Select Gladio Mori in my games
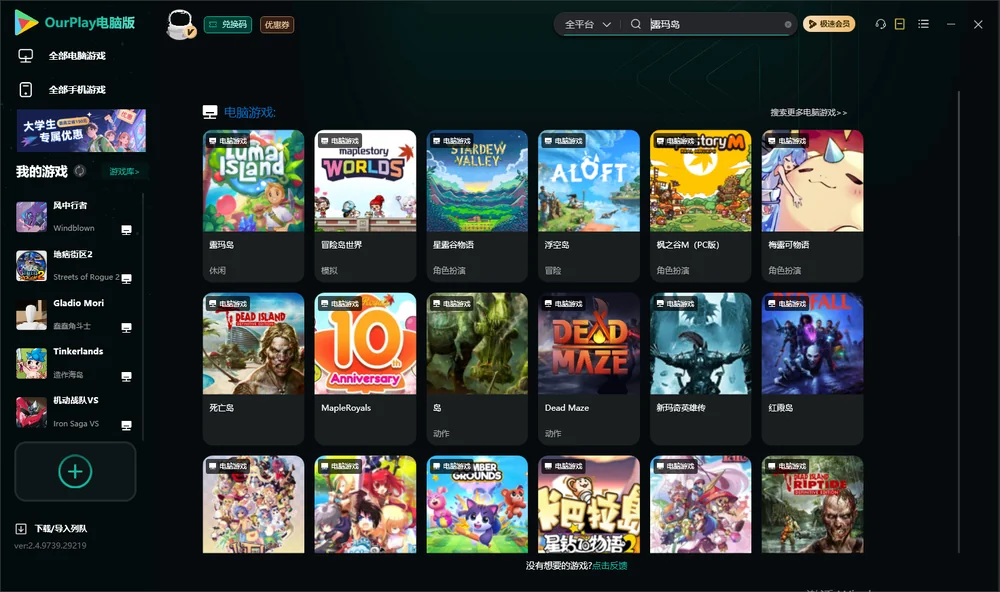 [x=75, y=314]
